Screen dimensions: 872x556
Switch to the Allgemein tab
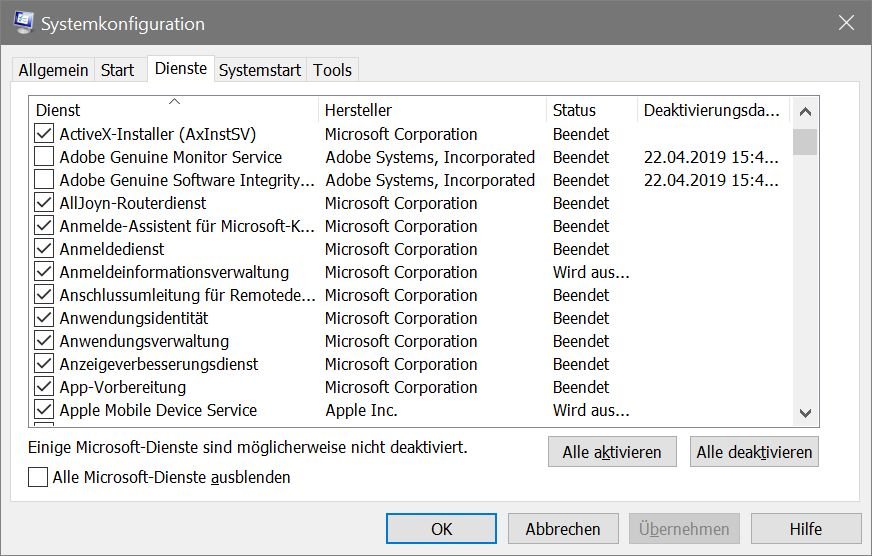click(53, 70)
